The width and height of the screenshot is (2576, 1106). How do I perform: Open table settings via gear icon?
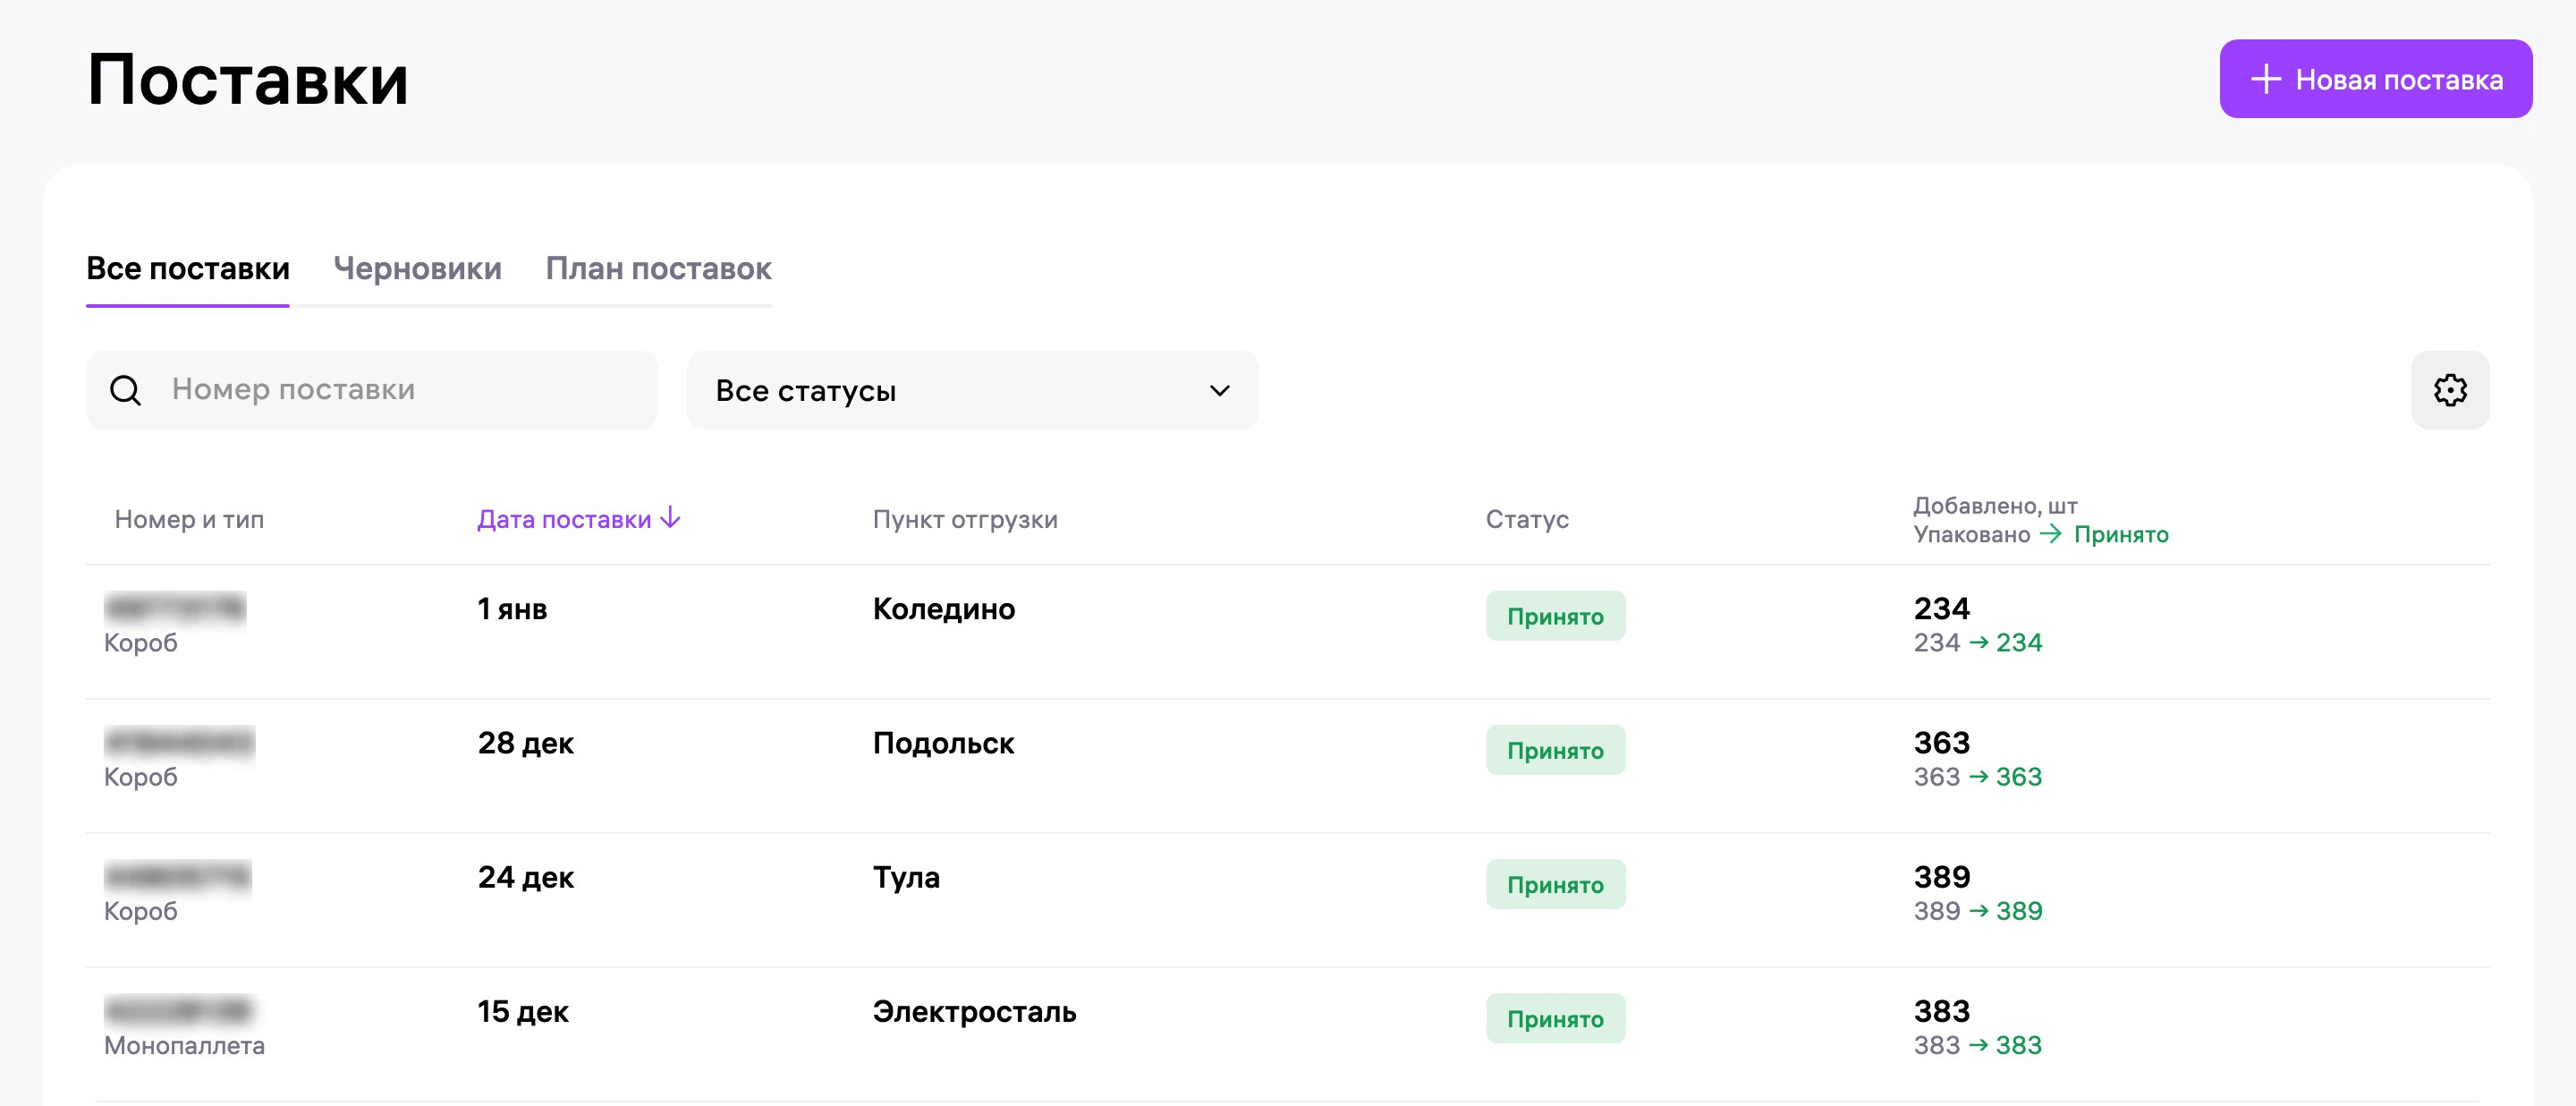point(2449,390)
